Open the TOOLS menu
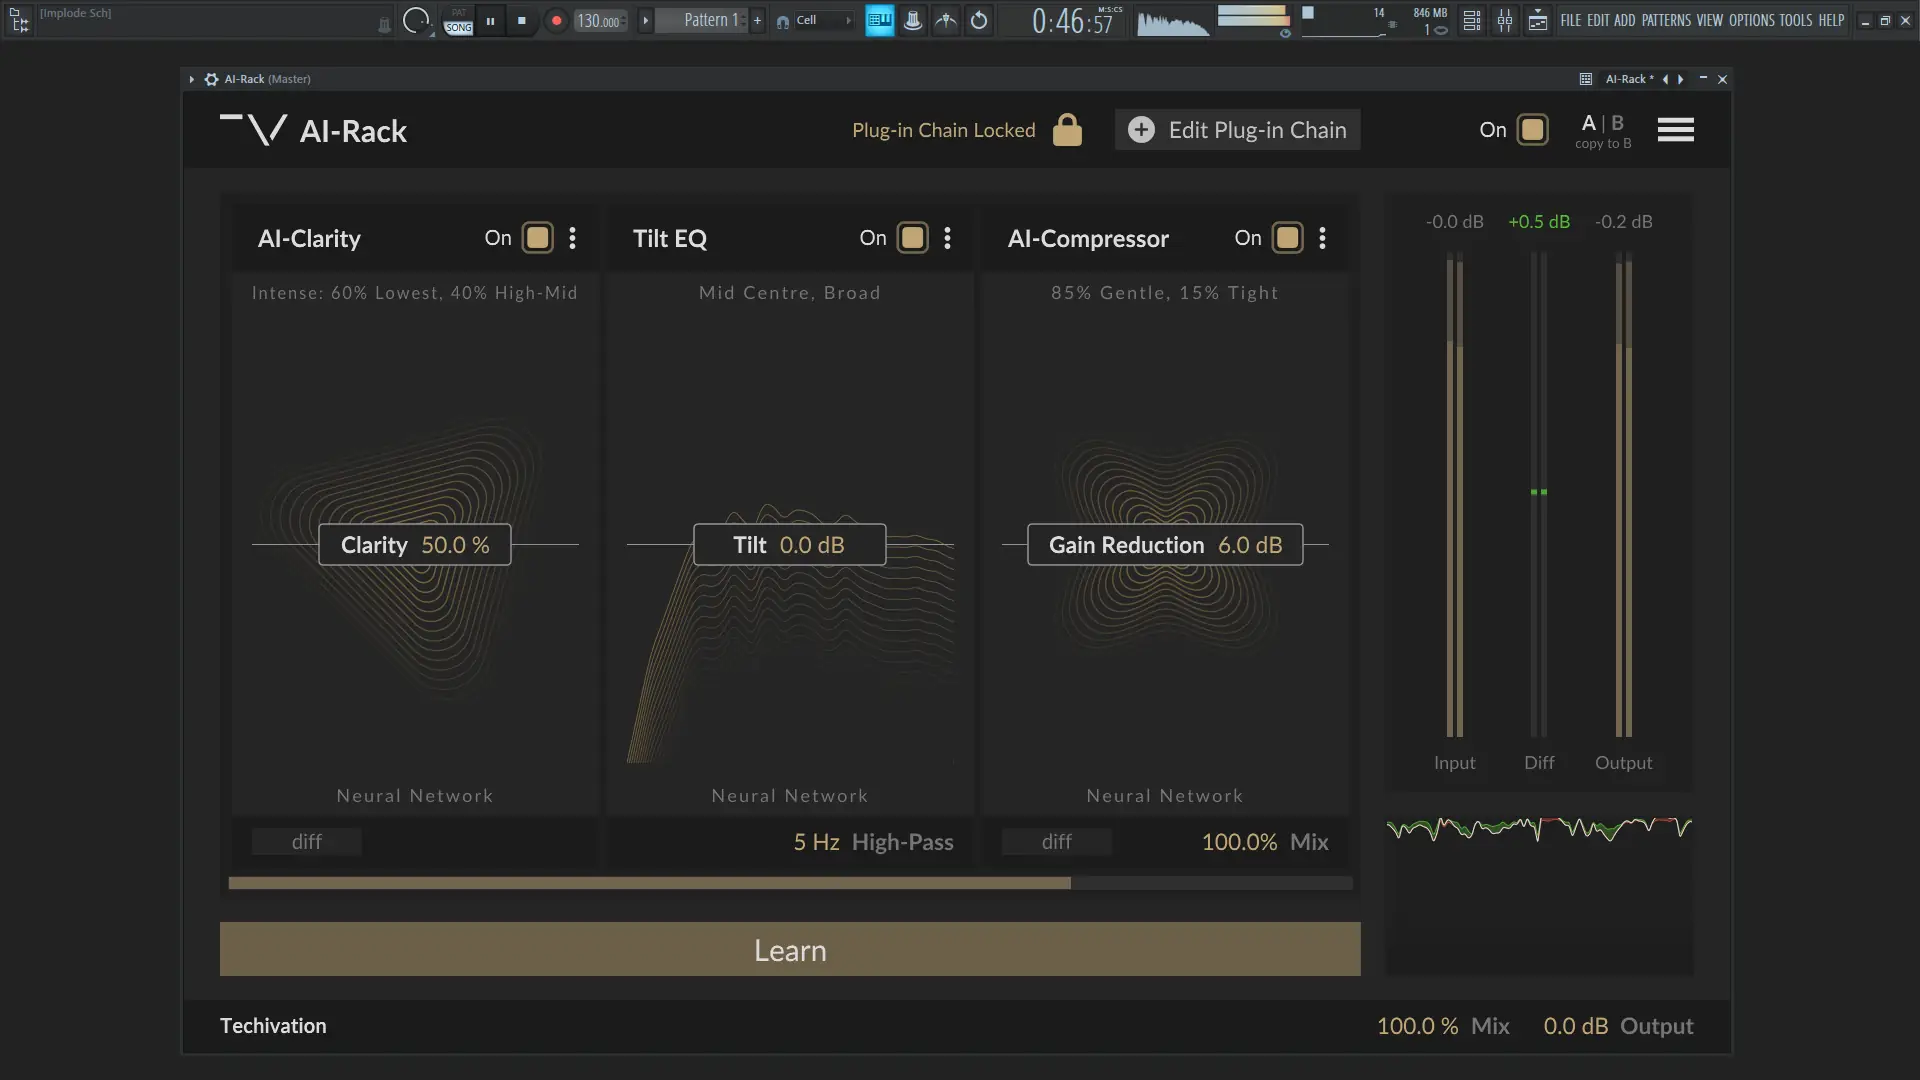This screenshot has height=1080, width=1920. (1795, 20)
